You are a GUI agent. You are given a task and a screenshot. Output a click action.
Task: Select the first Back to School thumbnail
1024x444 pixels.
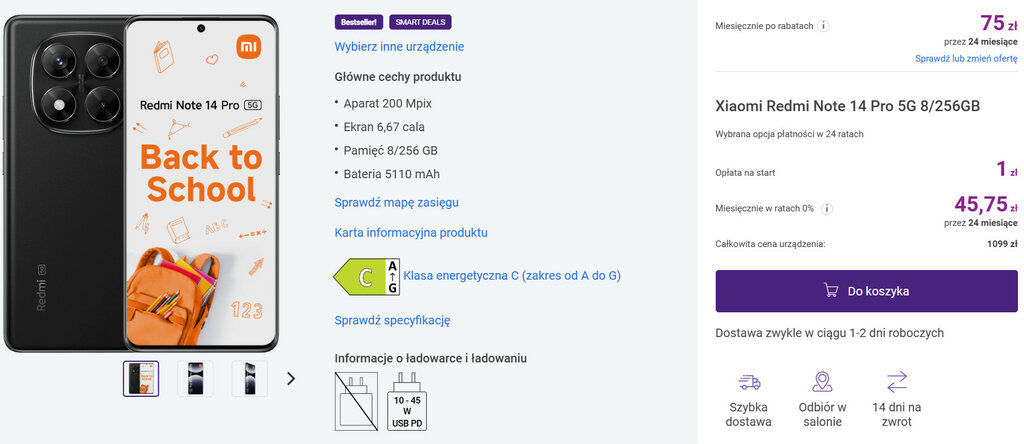tap(141, 378)
